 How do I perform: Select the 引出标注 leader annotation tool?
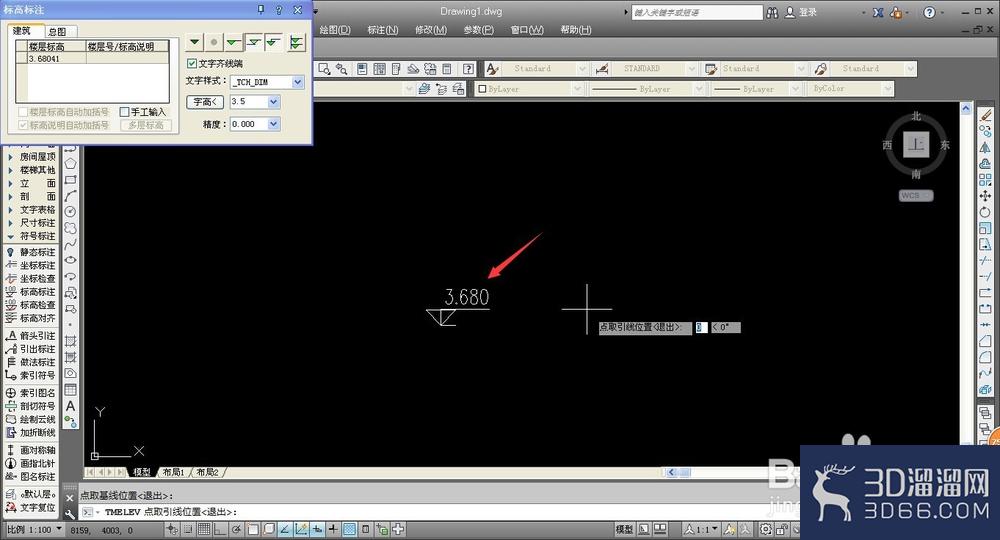pyautogui.click(x=31, y=349)
